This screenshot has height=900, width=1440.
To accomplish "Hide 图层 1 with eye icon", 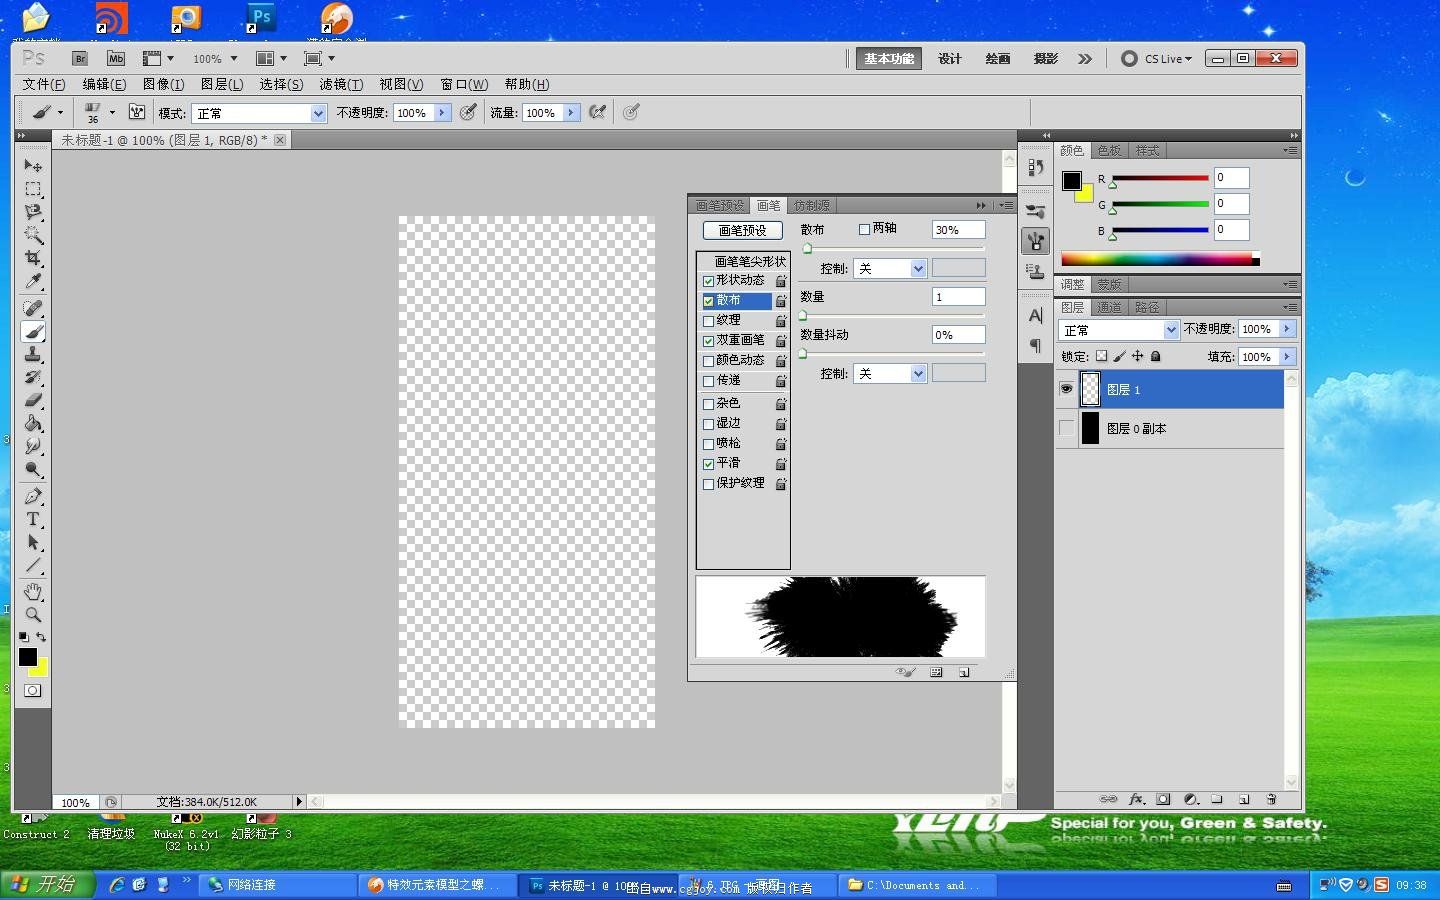I will 1066,389.
